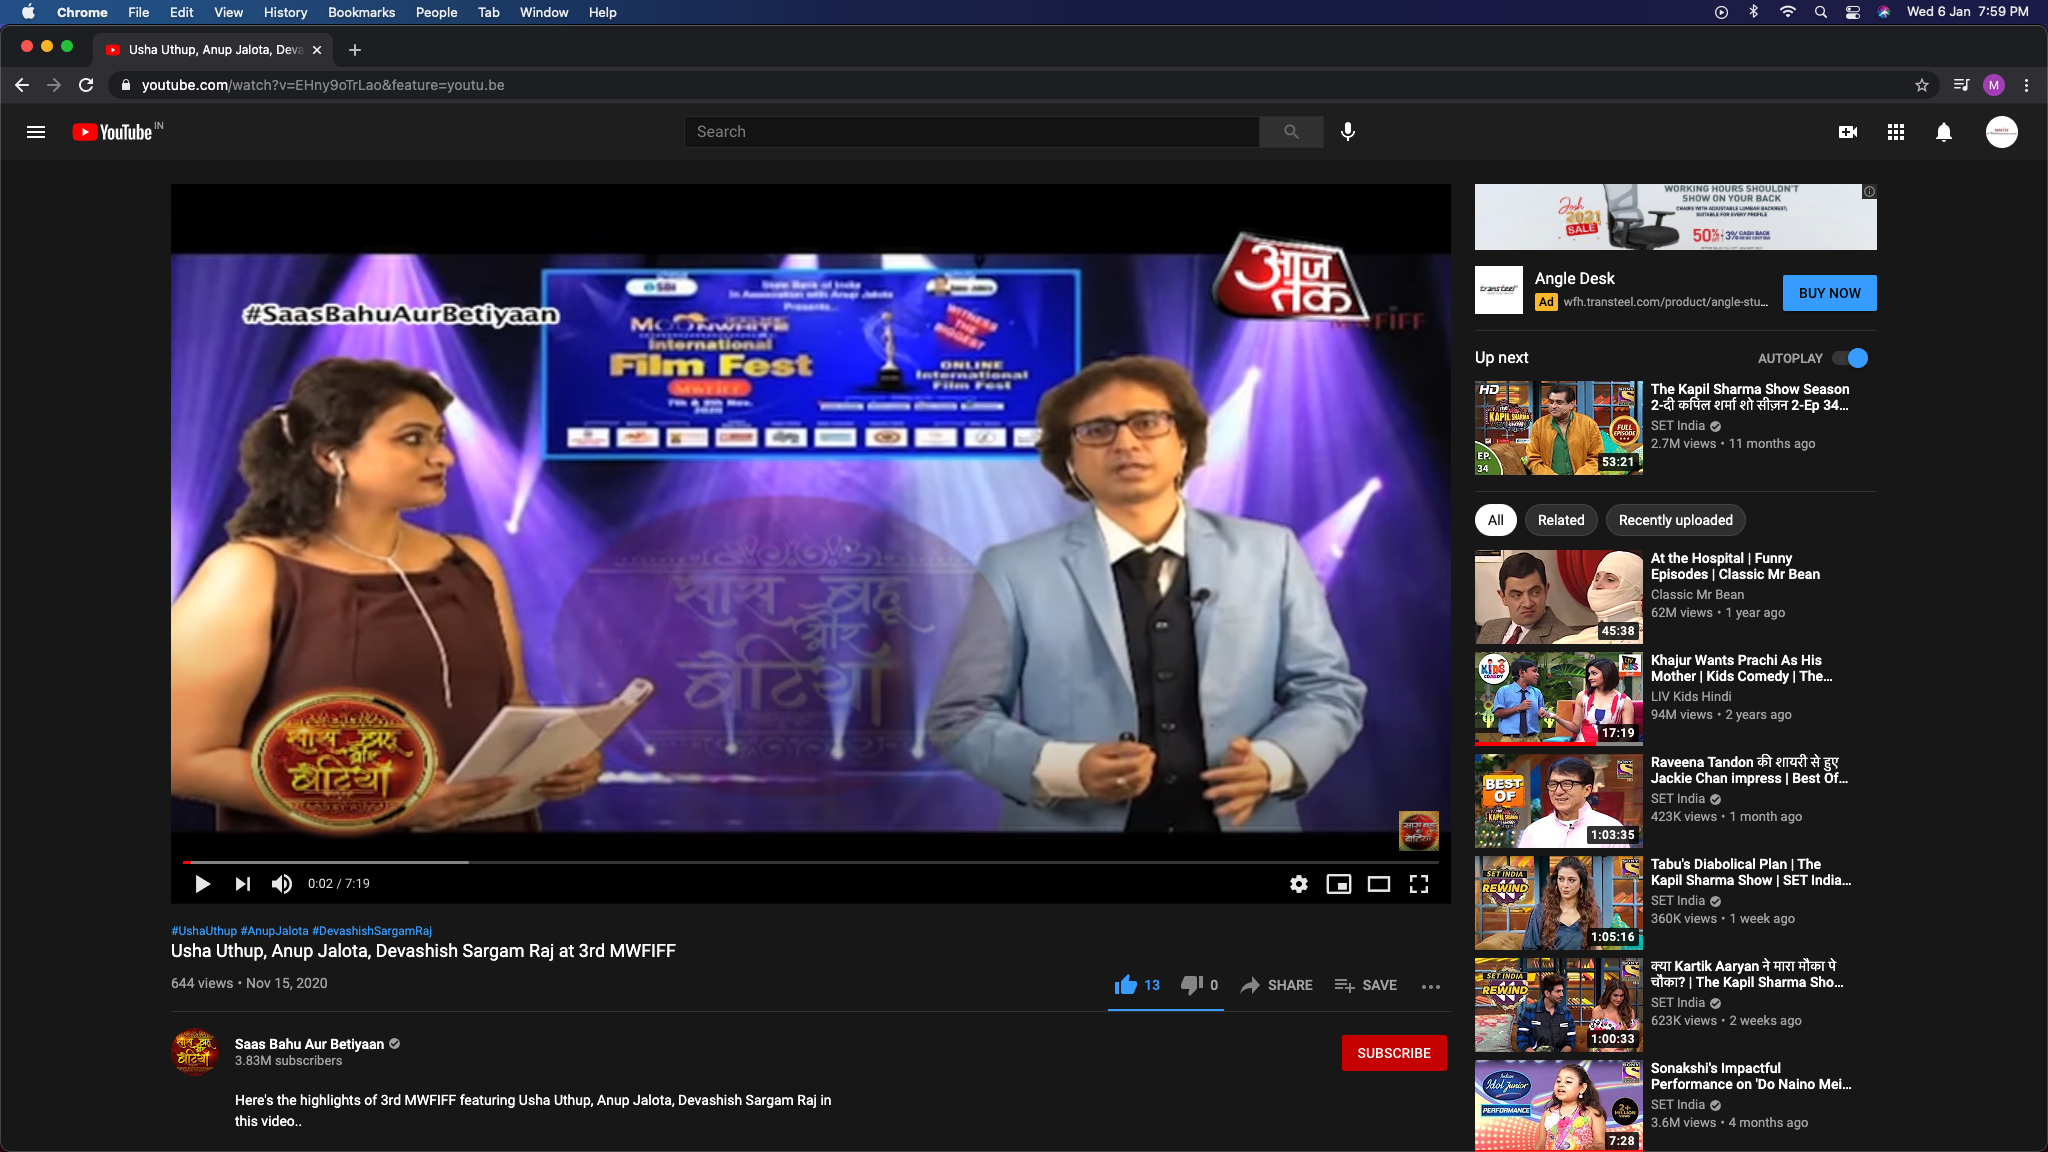
Task: Open the Wi-Fi status menu
Action: tap(1787, 12)
